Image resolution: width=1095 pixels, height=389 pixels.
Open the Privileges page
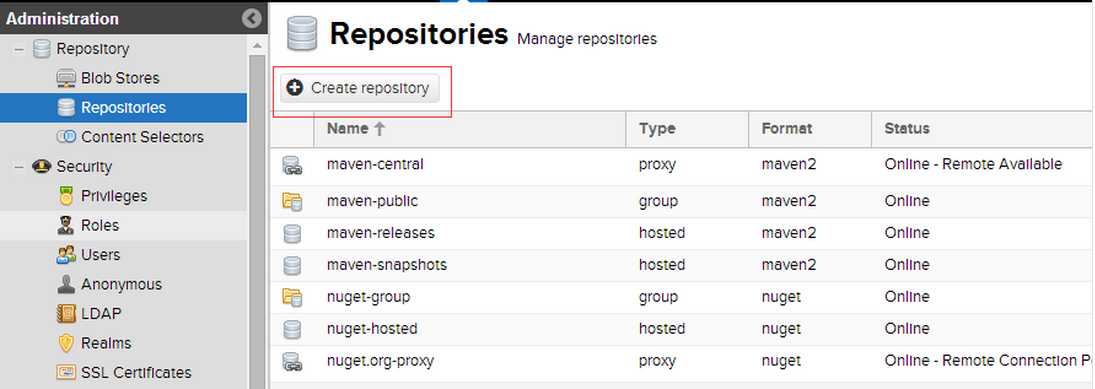click(x=114, y=196)
